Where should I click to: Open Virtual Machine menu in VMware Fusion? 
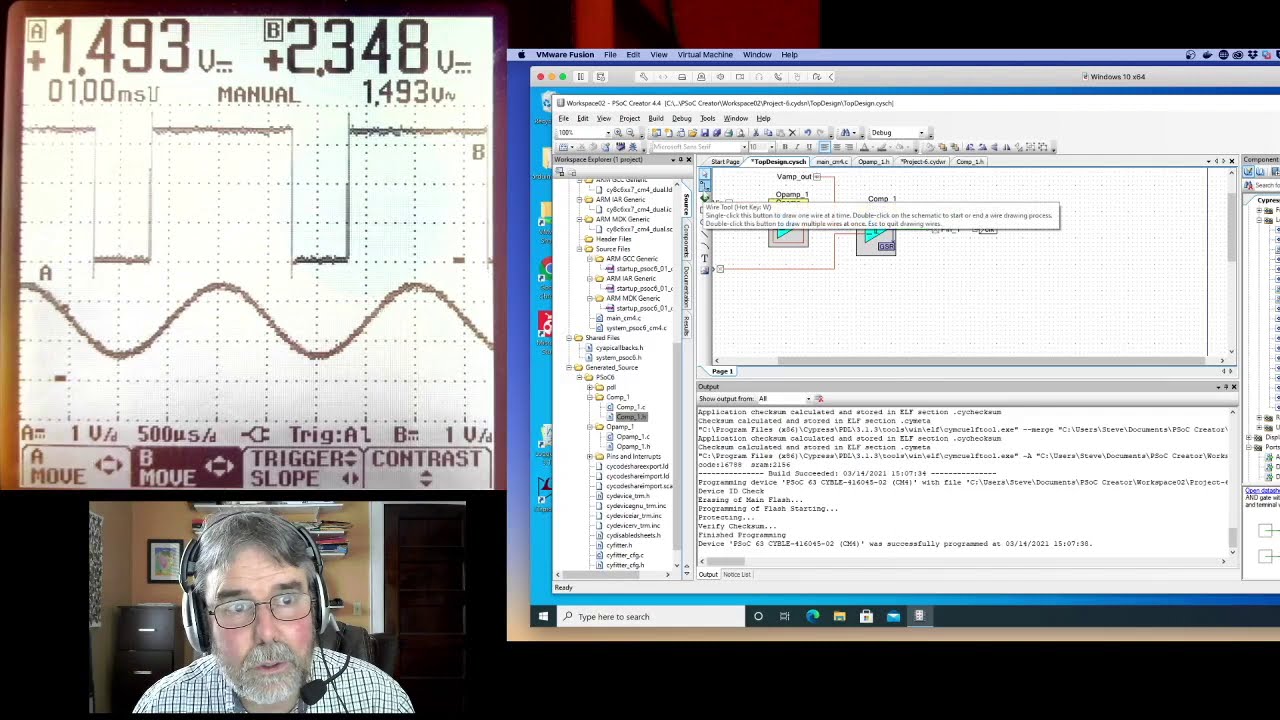tap(705, 55)
